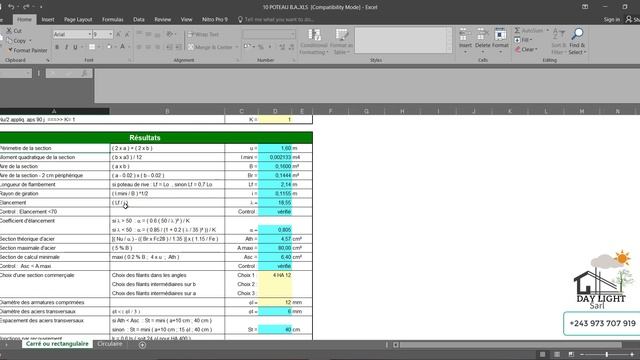Click the Borders icon in Font group

tap(92, 47)
